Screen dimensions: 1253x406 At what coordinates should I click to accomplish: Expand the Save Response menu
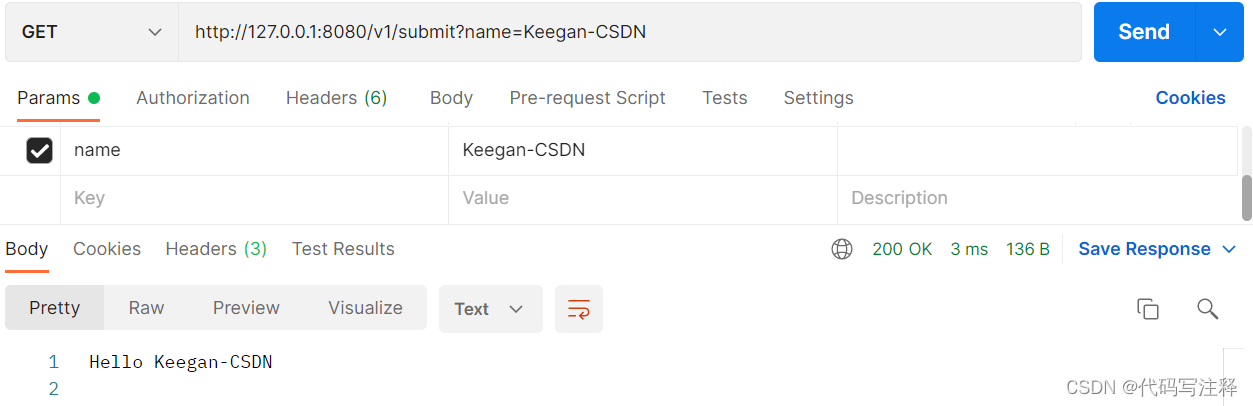(x=1157, y=249)
